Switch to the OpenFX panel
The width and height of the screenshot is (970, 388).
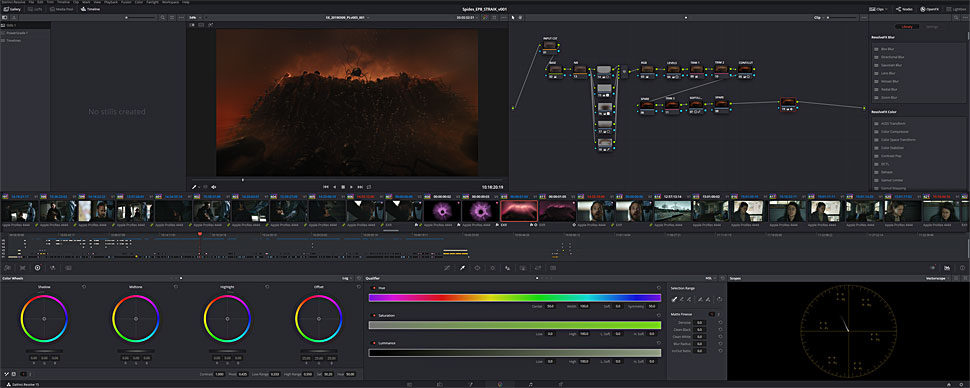pos(930,9)
